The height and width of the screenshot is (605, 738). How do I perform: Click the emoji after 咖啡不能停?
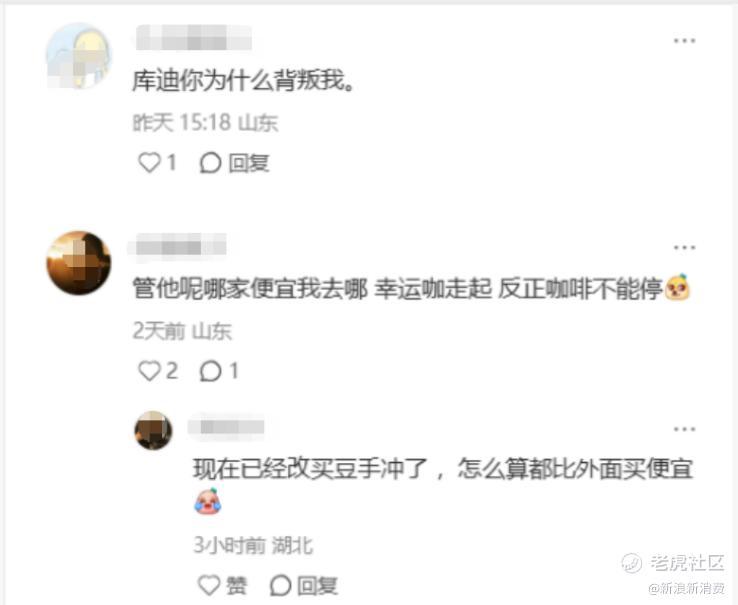678,287
